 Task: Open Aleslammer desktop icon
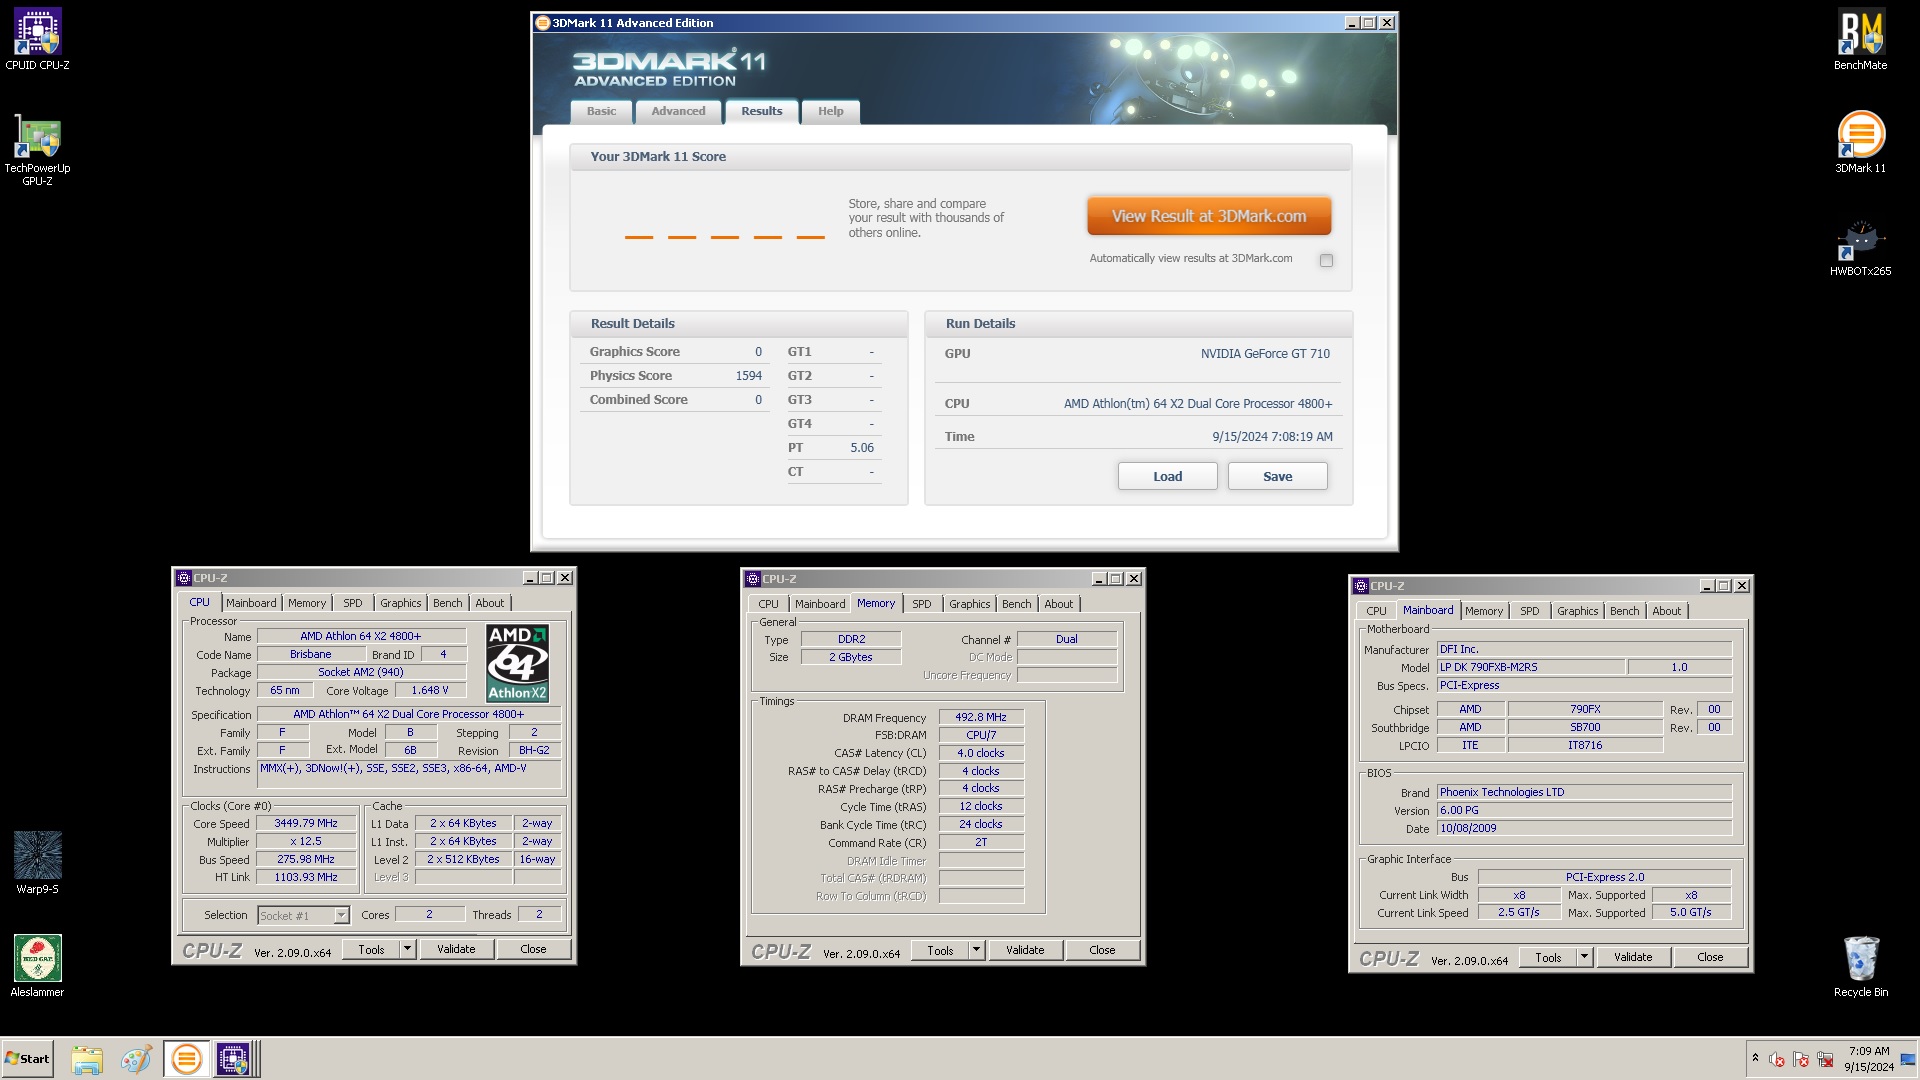point(37,966)
